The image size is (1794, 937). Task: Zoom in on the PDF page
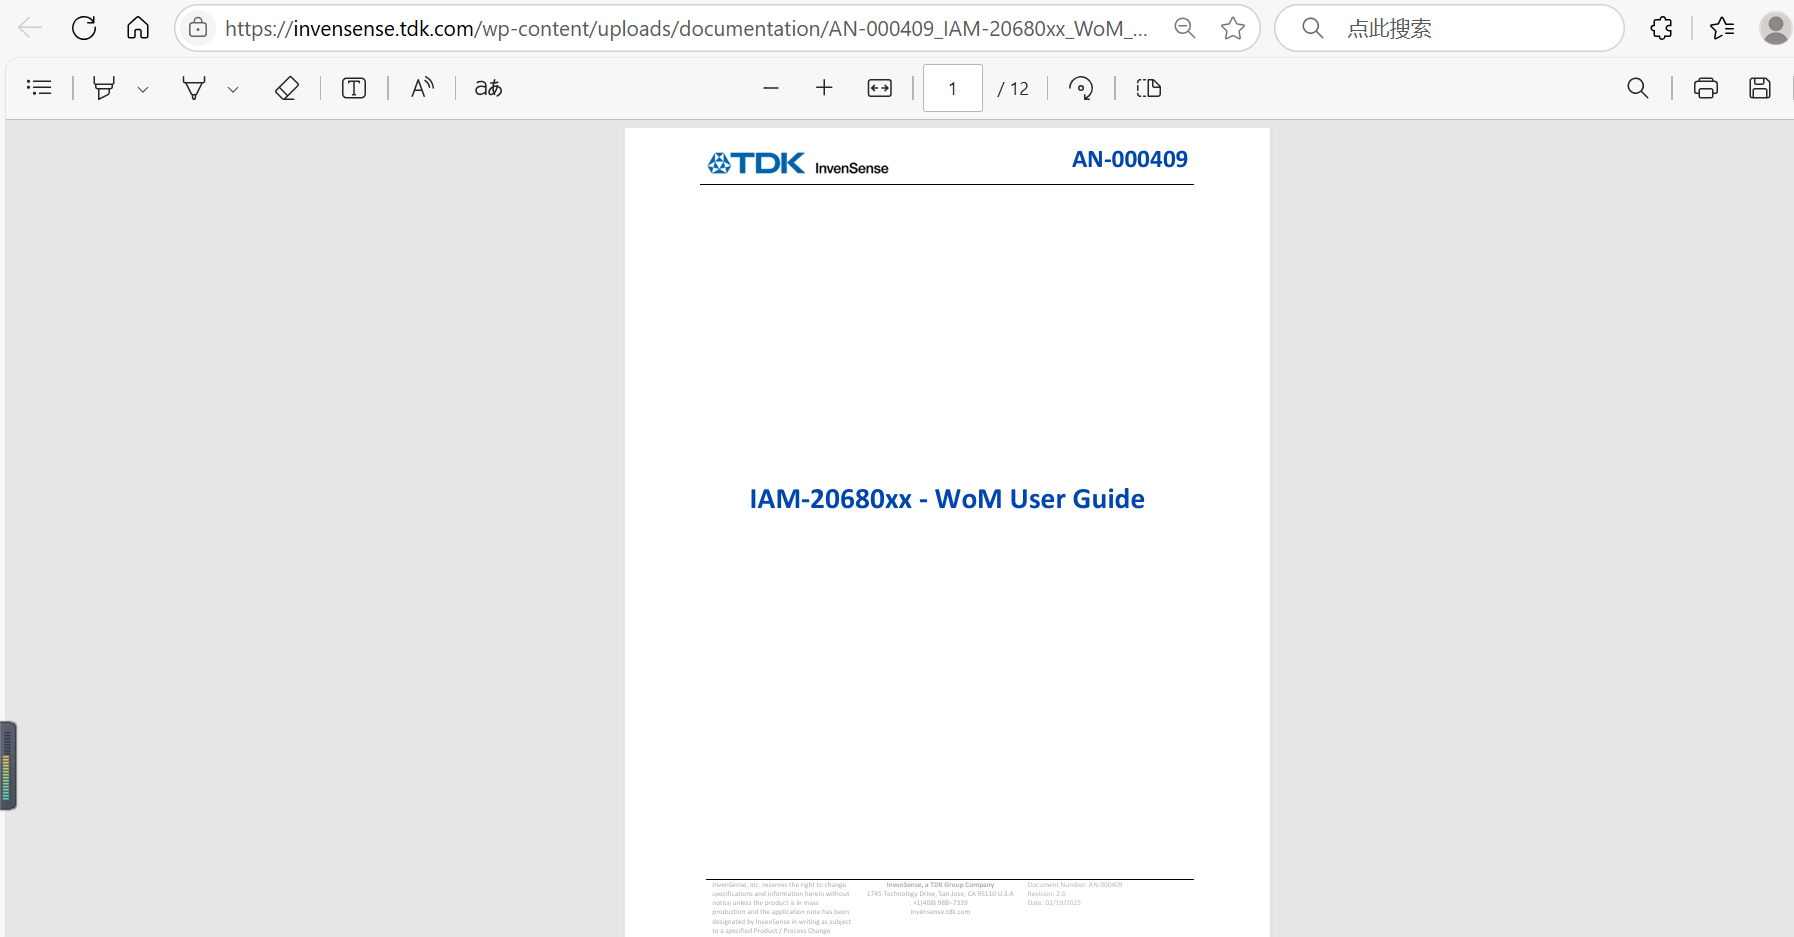point(824,88)
